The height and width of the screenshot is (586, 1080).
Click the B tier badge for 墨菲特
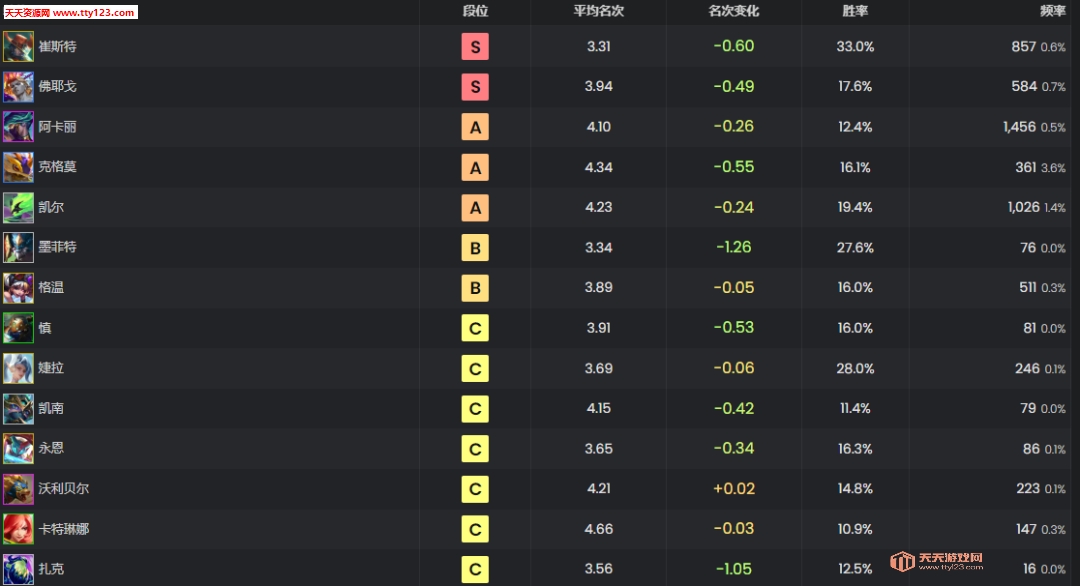click(475, 247)
